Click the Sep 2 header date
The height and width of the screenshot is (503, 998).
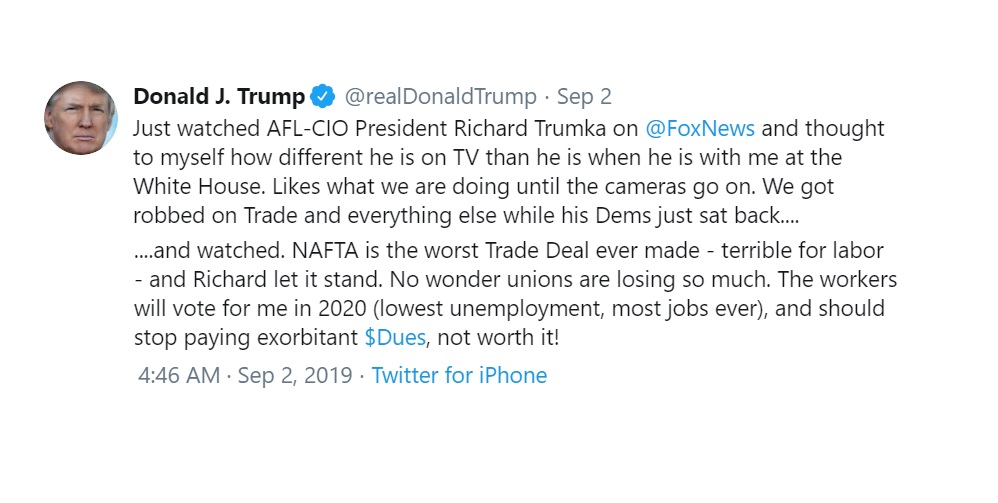coord(584,97)
